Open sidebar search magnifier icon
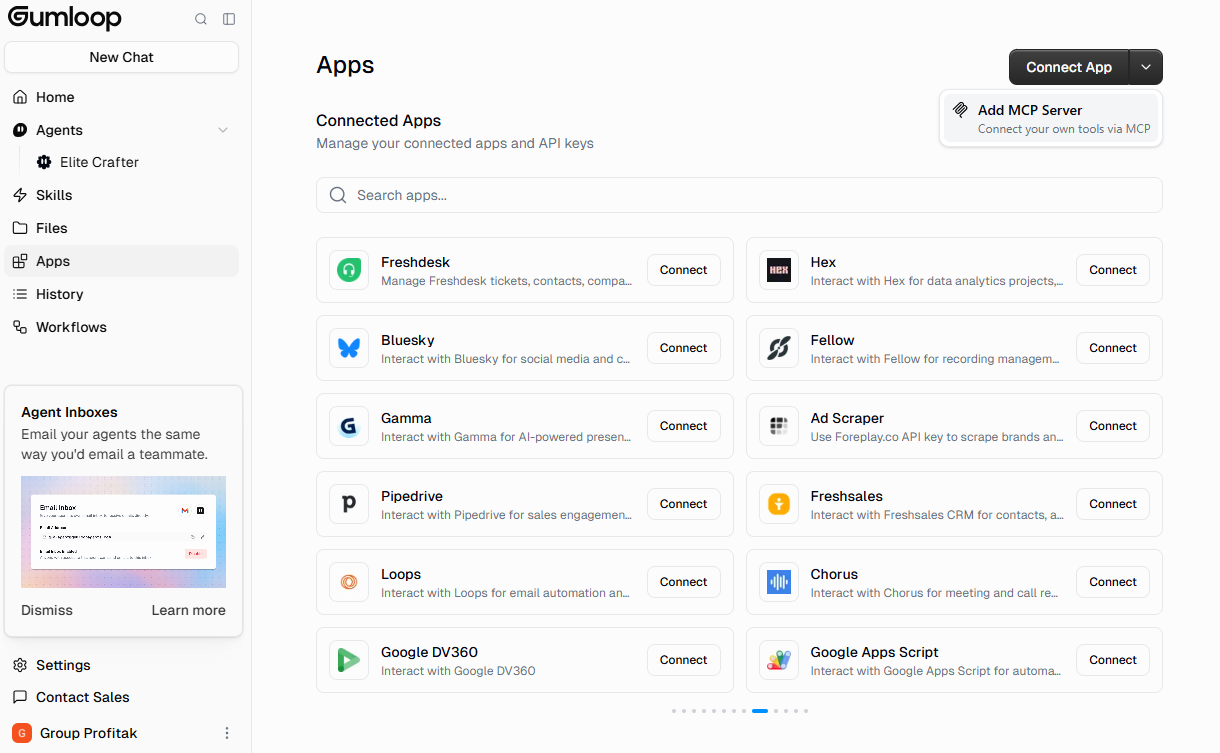Screen dimensions: 1220x753 point(201,19)
